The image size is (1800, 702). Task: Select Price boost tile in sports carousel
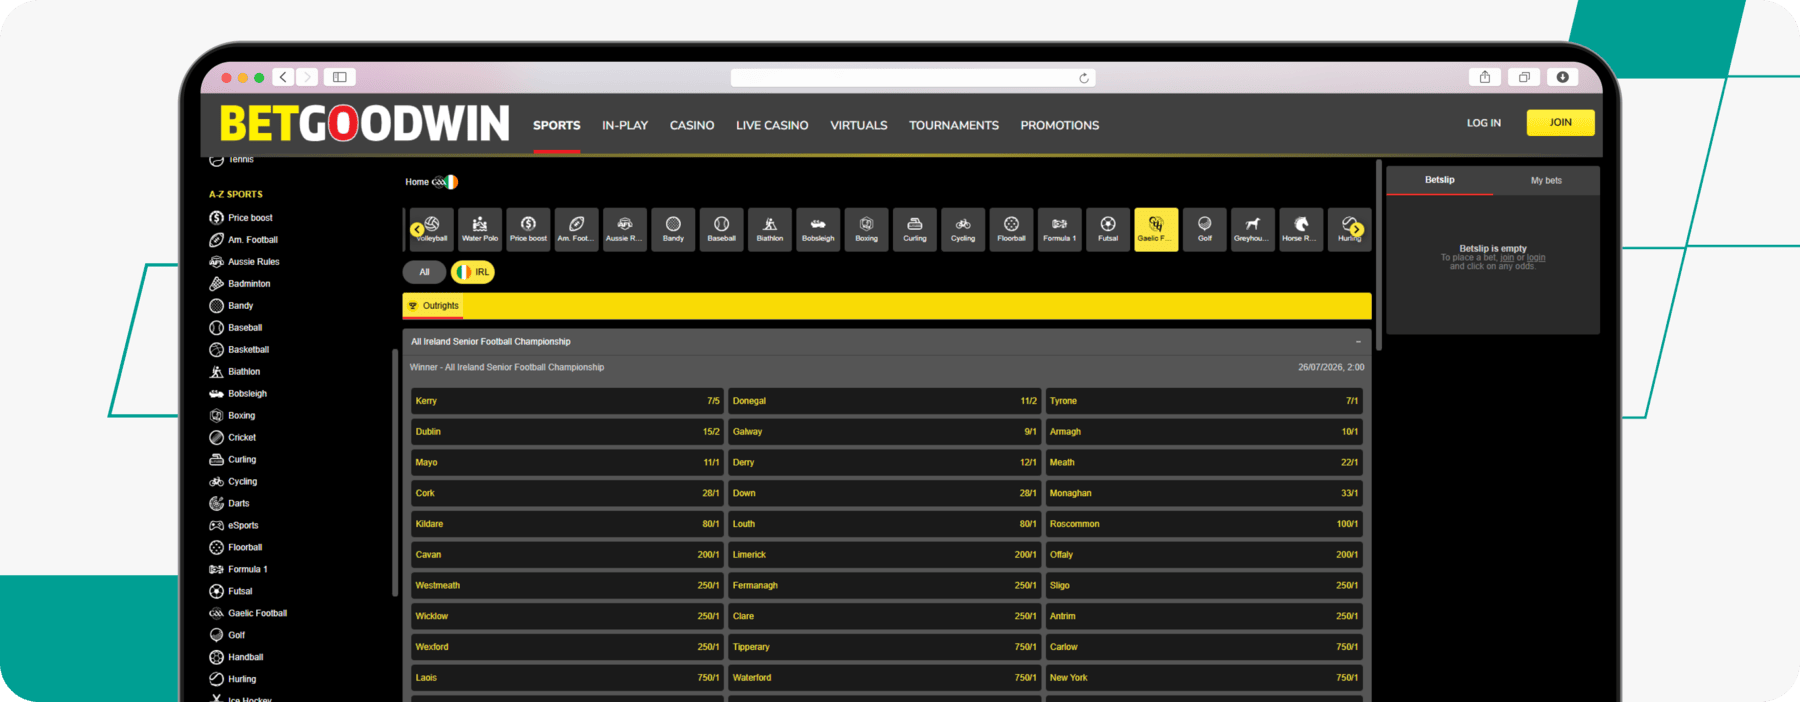click(528, 229)
